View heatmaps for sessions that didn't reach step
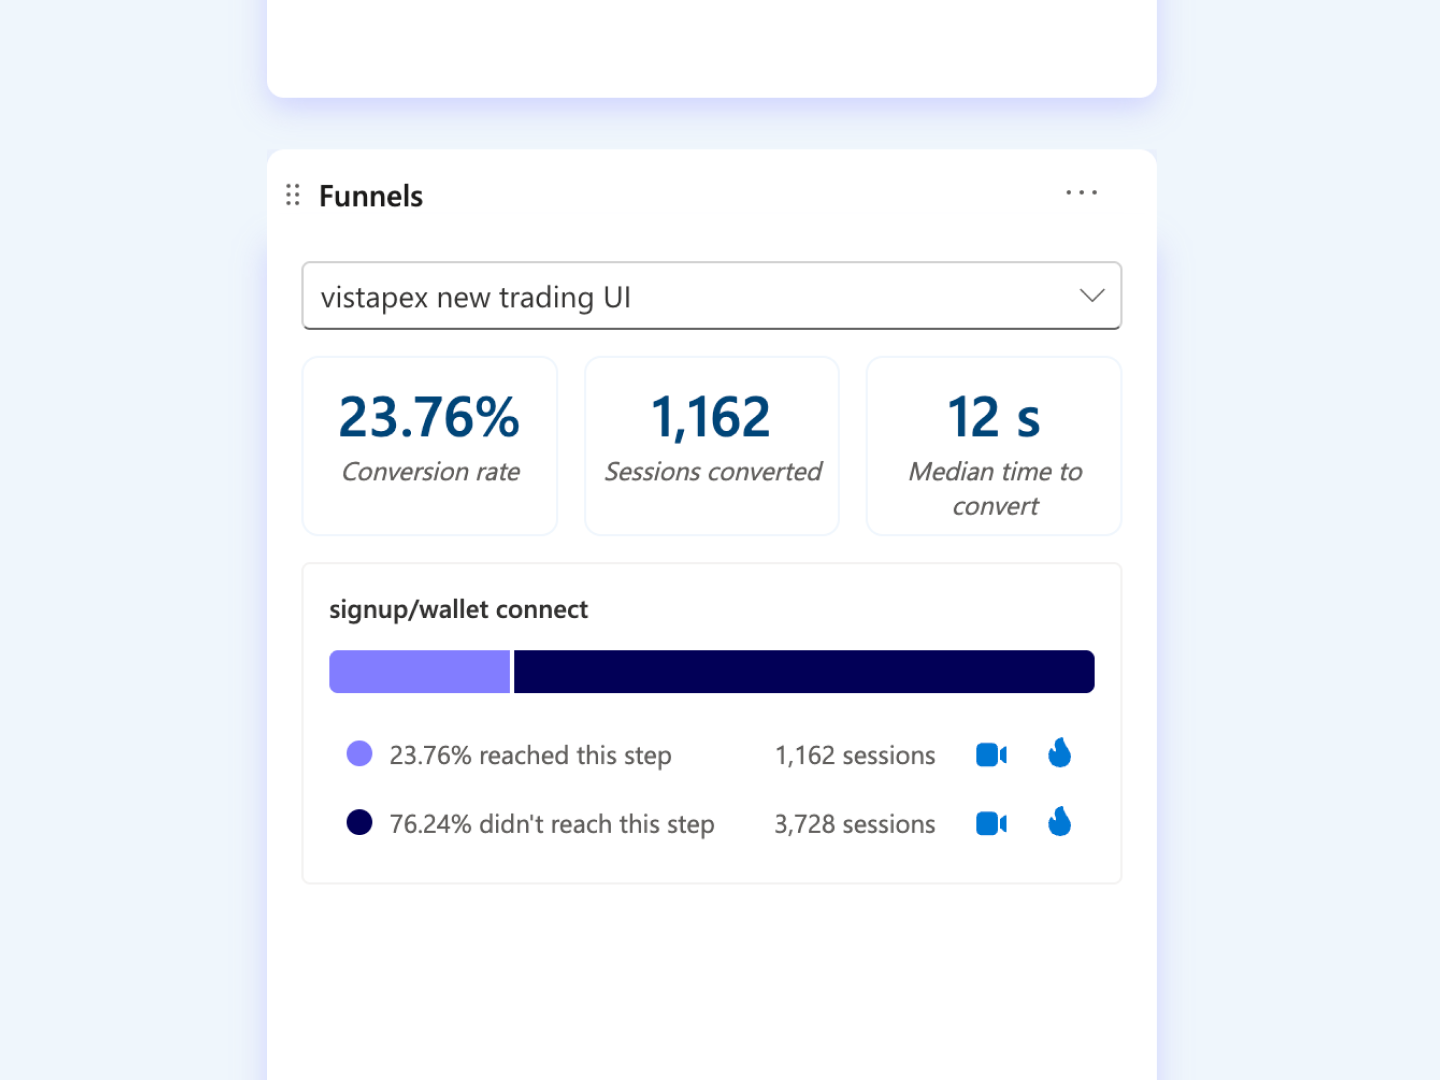The width and height of the screenshot is (1440, 1080). point(1060,822)
